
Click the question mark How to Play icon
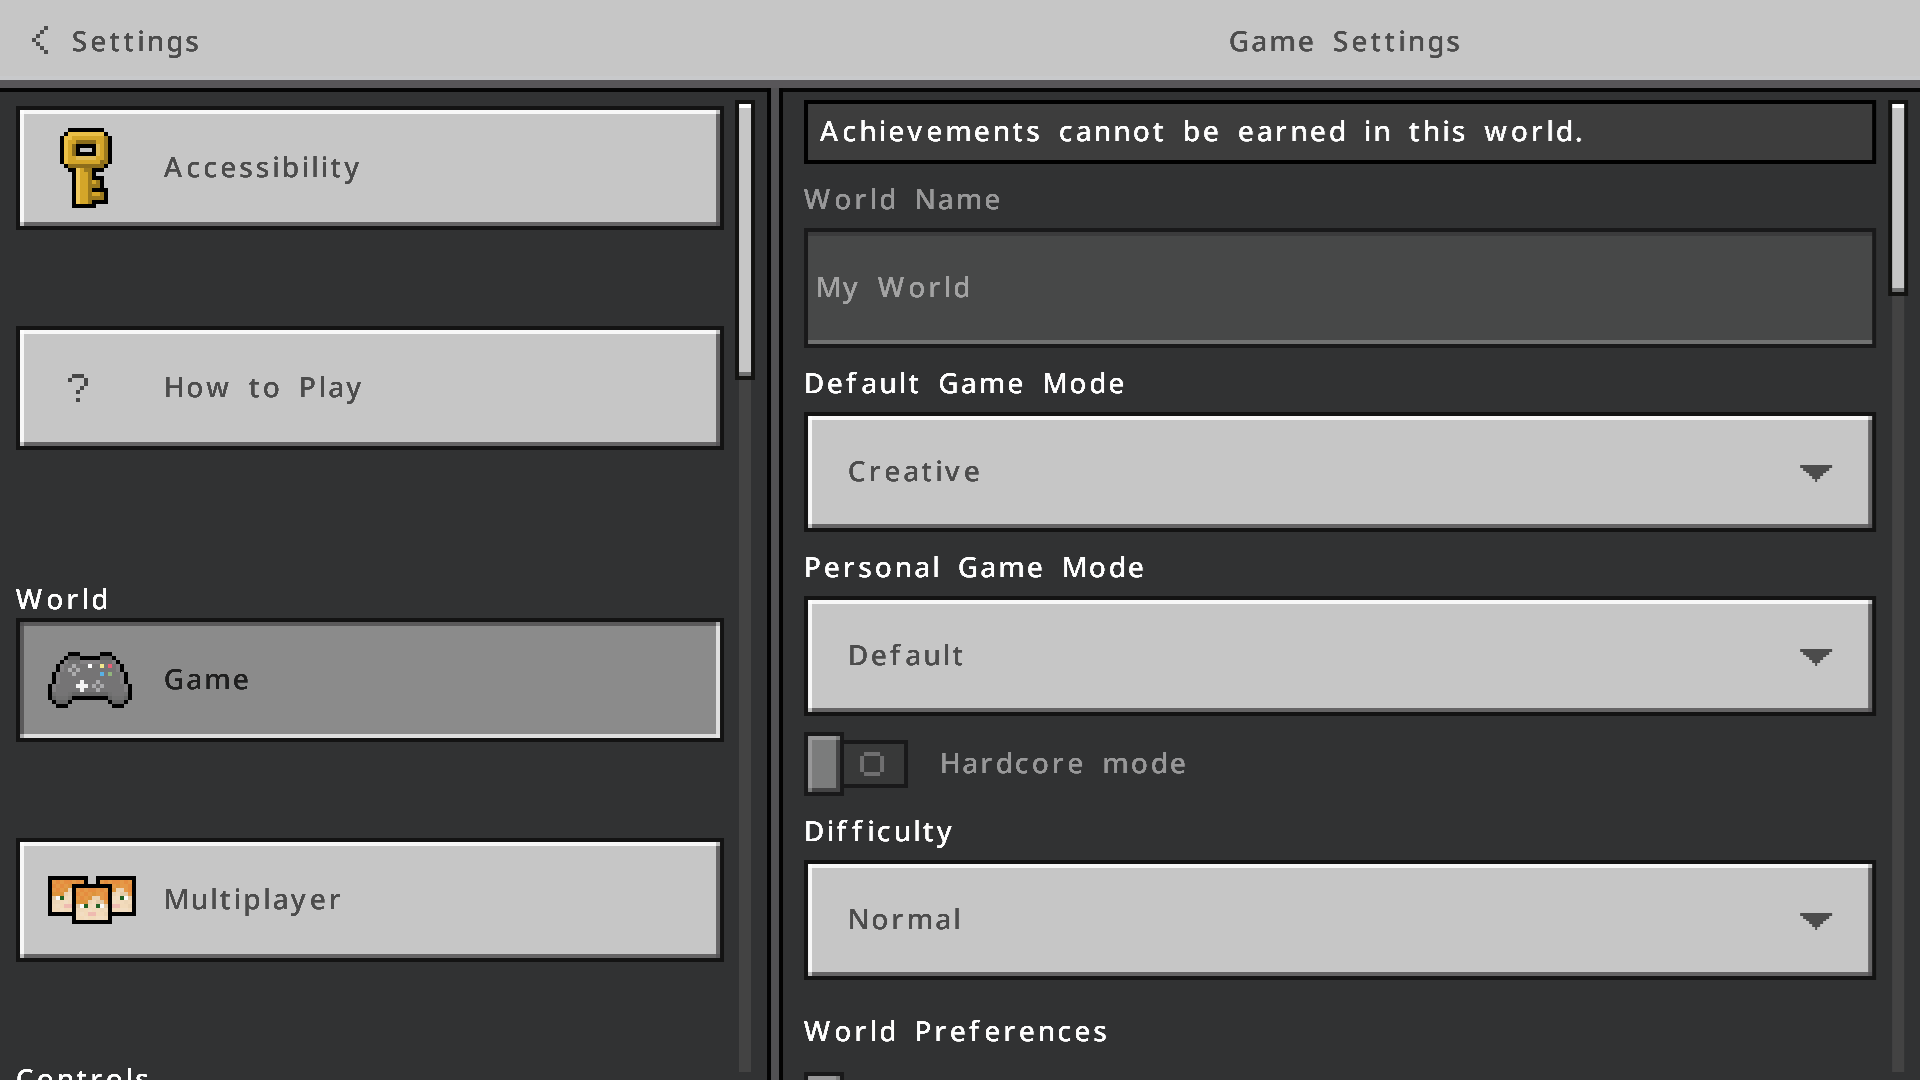click(x=78, y=388)
